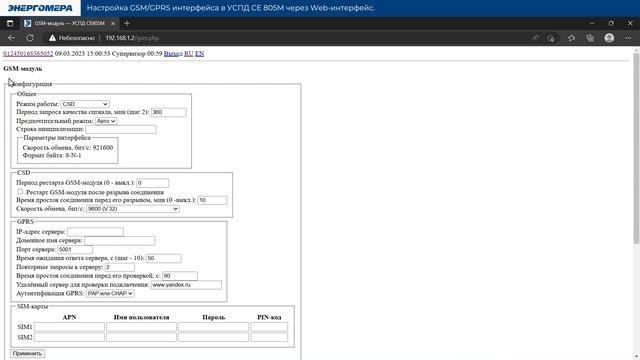Screen dimensions: 640x360
Task: Click the connection idle time before disconnect field
Action: click(x=213, y=200)
